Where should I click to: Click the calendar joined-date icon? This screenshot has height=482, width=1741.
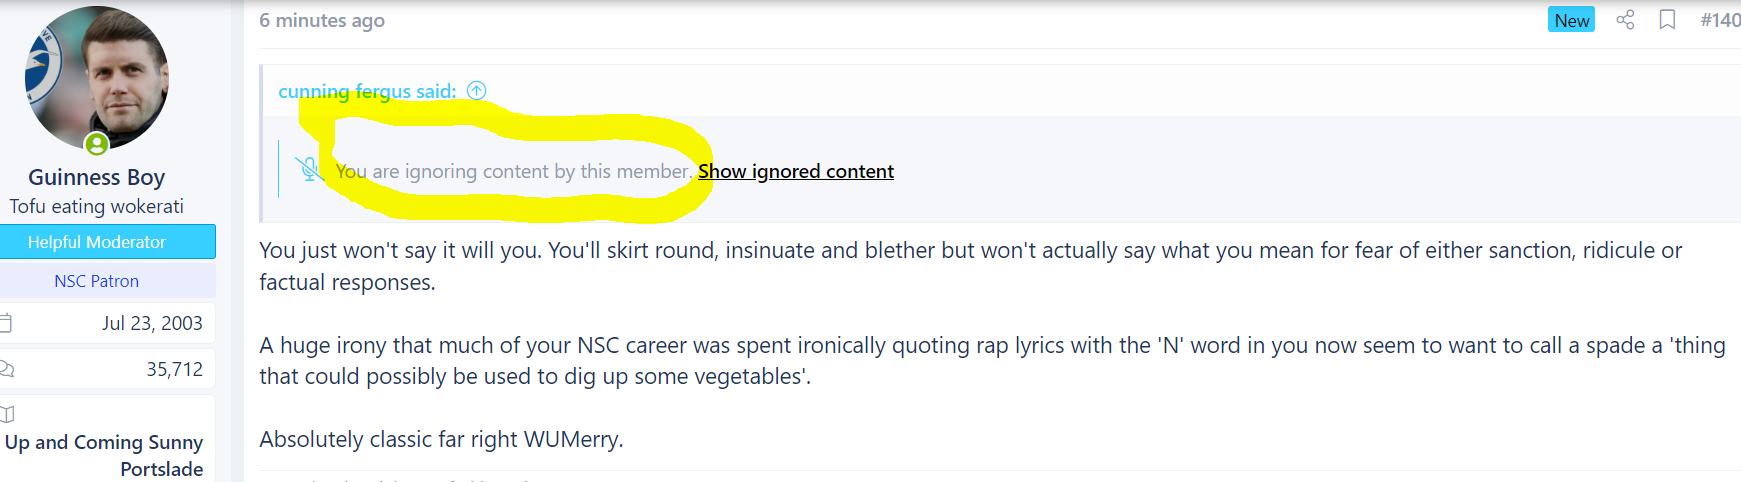(x=5, y=323)
